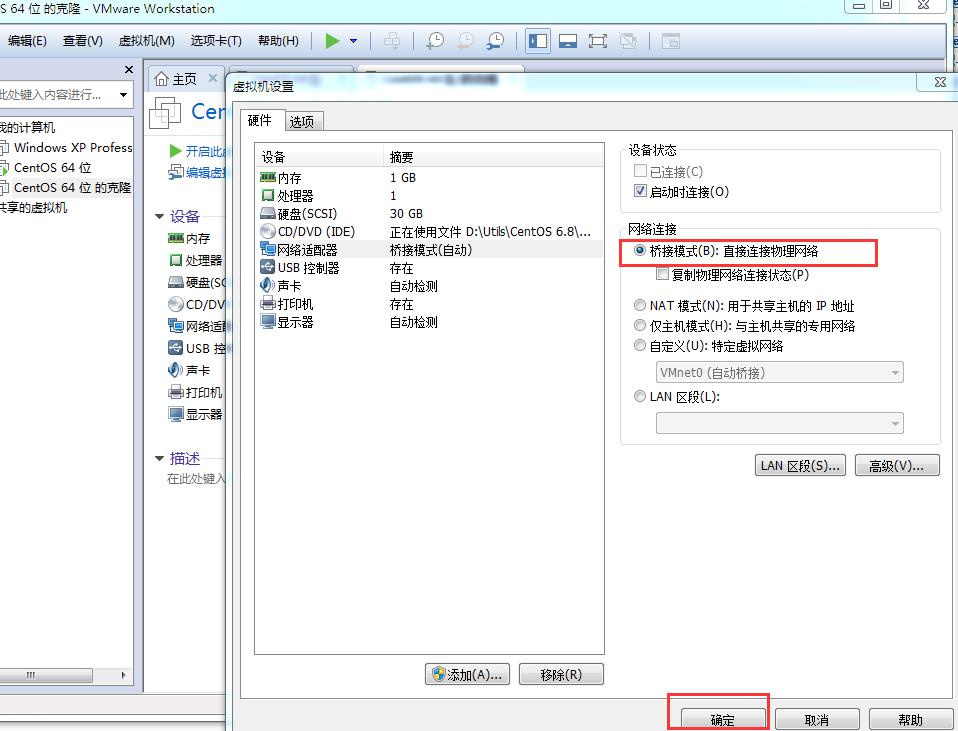The width and height of the screenshot is (958, 731).
Task: Click the send Ctrl+Alt+Del toolbar icon
Action: click(x=392, y=41)
